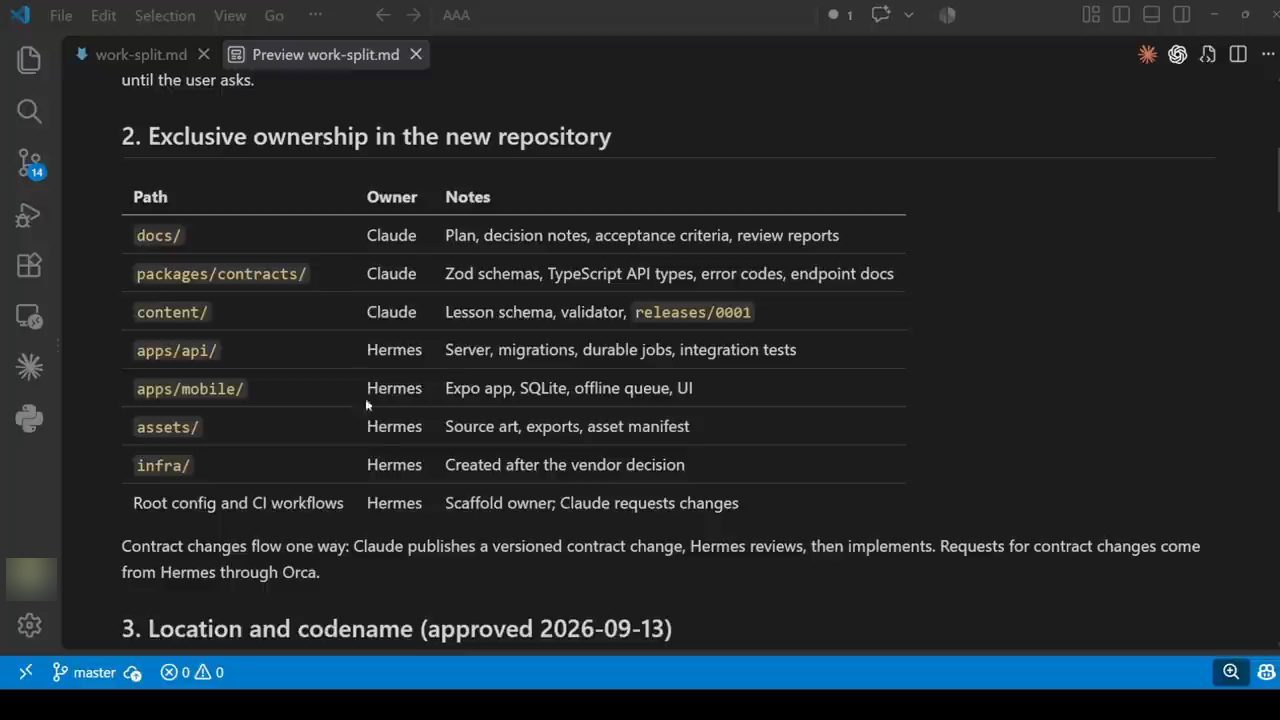Open the Search view in activity bar
This screenshot has width=1280, height=720.
[x=29, y=111]
